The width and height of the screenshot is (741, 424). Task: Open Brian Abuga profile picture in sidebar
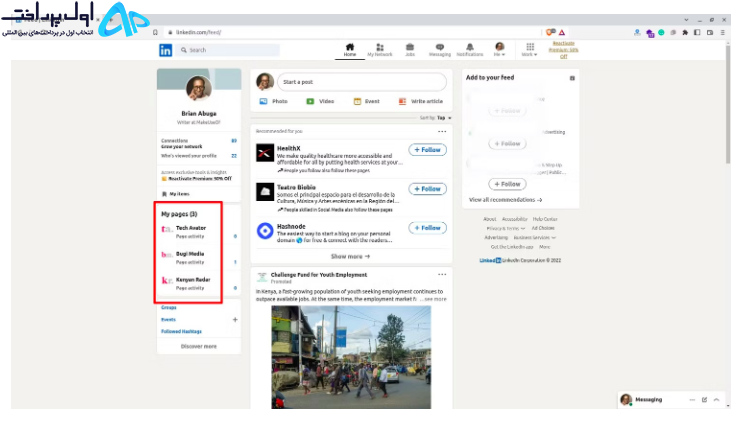tap(199, 88)
